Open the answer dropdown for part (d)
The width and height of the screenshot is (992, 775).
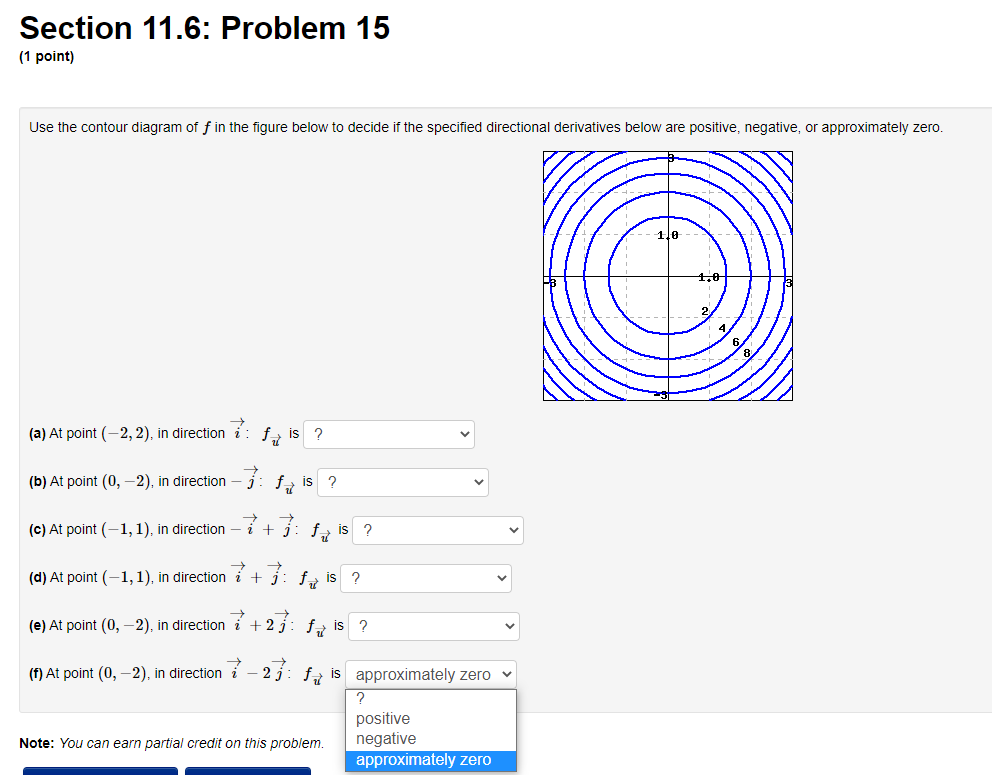coord(425,578)
